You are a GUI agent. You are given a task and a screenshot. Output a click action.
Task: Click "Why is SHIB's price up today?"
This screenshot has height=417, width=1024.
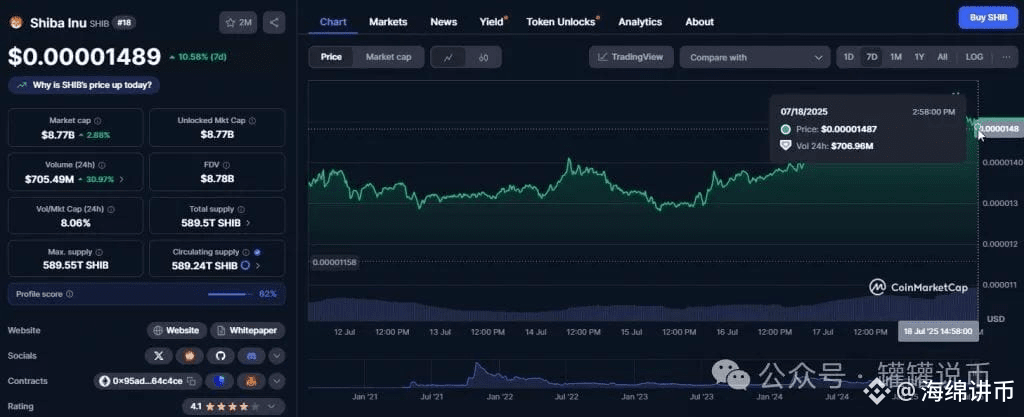click(84, 85)
